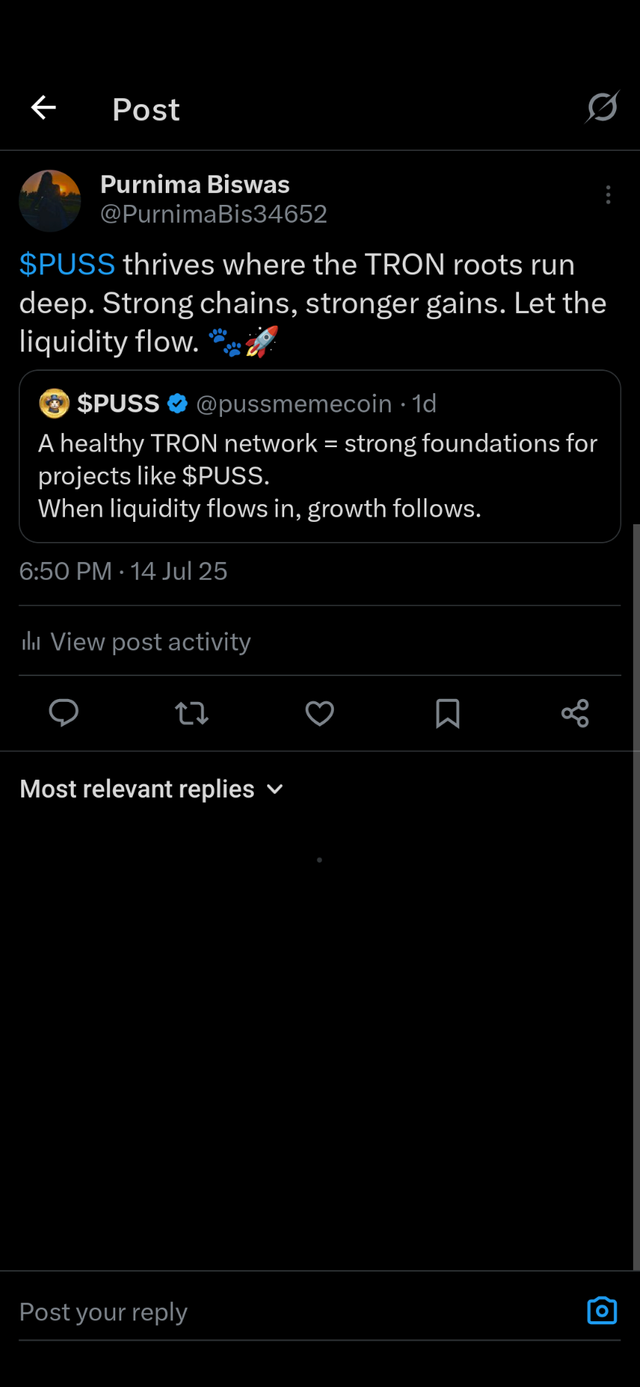The image size is (640, 1387).
Task: Open the $PUSS cashtag link in post
Action: 67,265
